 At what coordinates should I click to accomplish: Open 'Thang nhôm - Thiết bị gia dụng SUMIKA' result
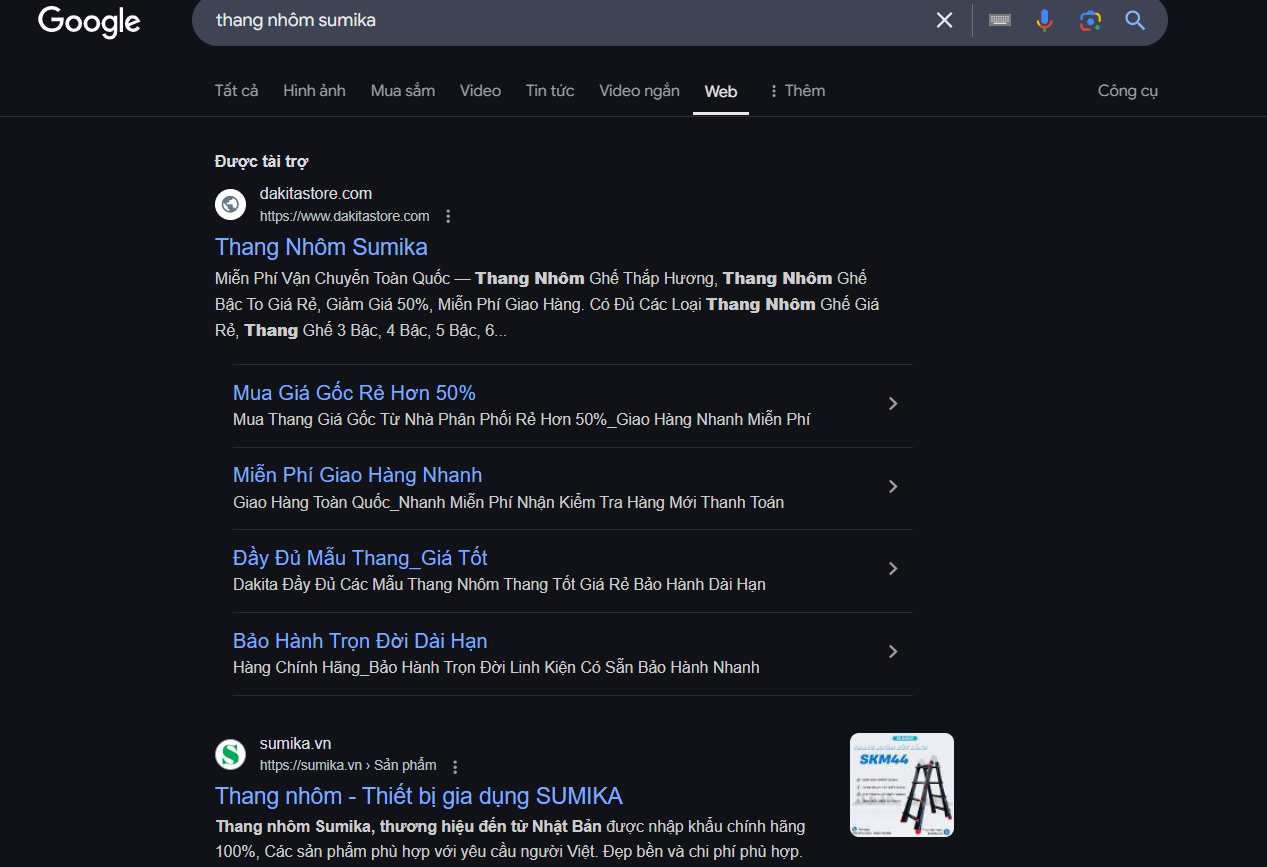419,796
